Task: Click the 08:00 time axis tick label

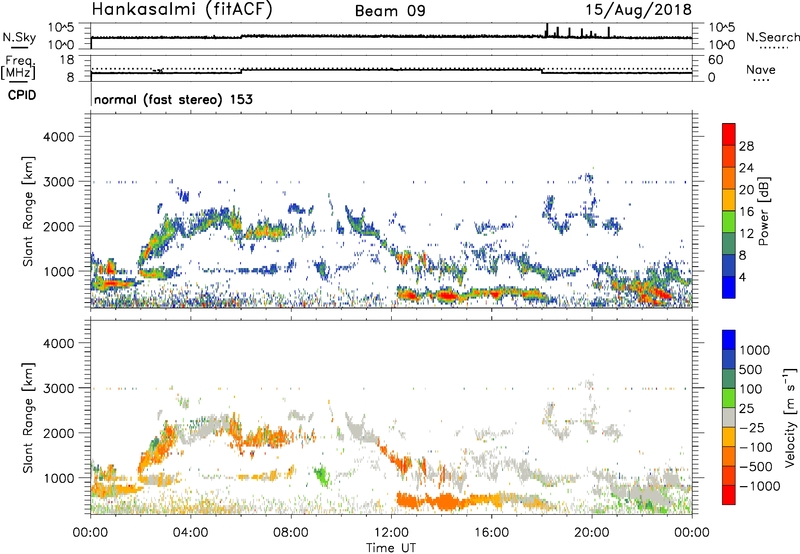Action: click(291, 533)
